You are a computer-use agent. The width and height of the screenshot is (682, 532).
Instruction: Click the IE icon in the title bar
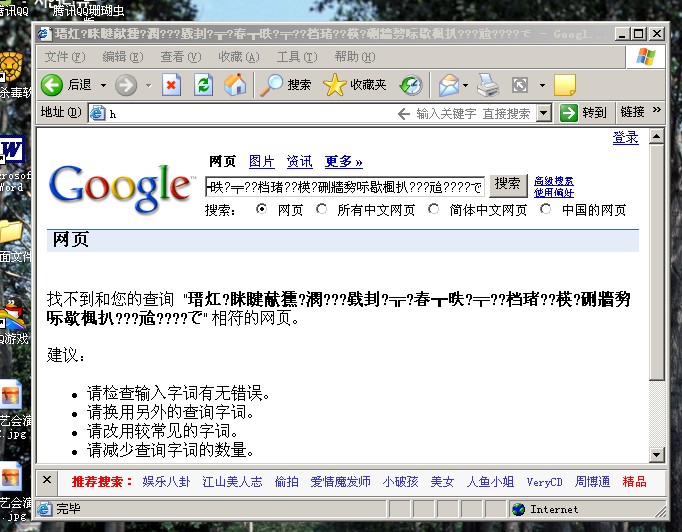click(x=44, y=33)
